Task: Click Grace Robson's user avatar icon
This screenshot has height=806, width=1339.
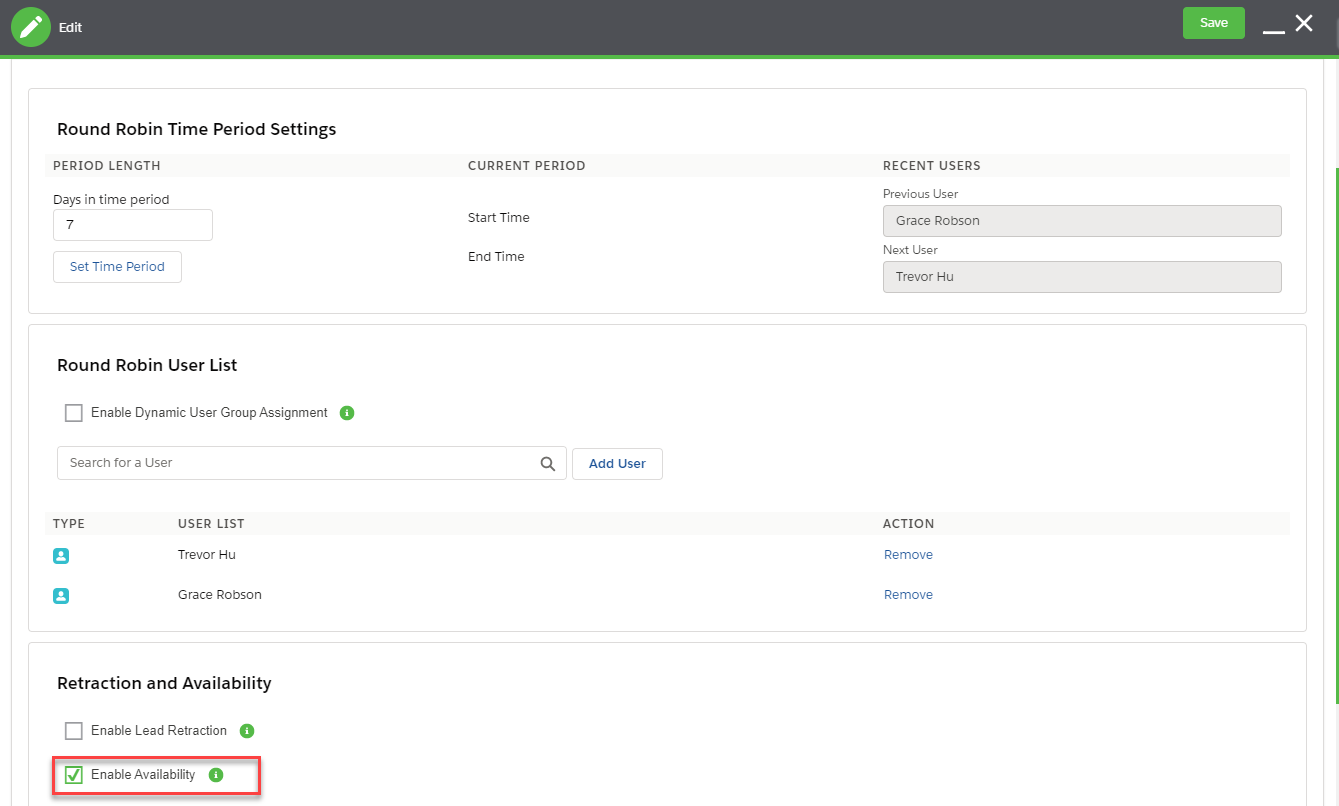Action: point(61,595)
